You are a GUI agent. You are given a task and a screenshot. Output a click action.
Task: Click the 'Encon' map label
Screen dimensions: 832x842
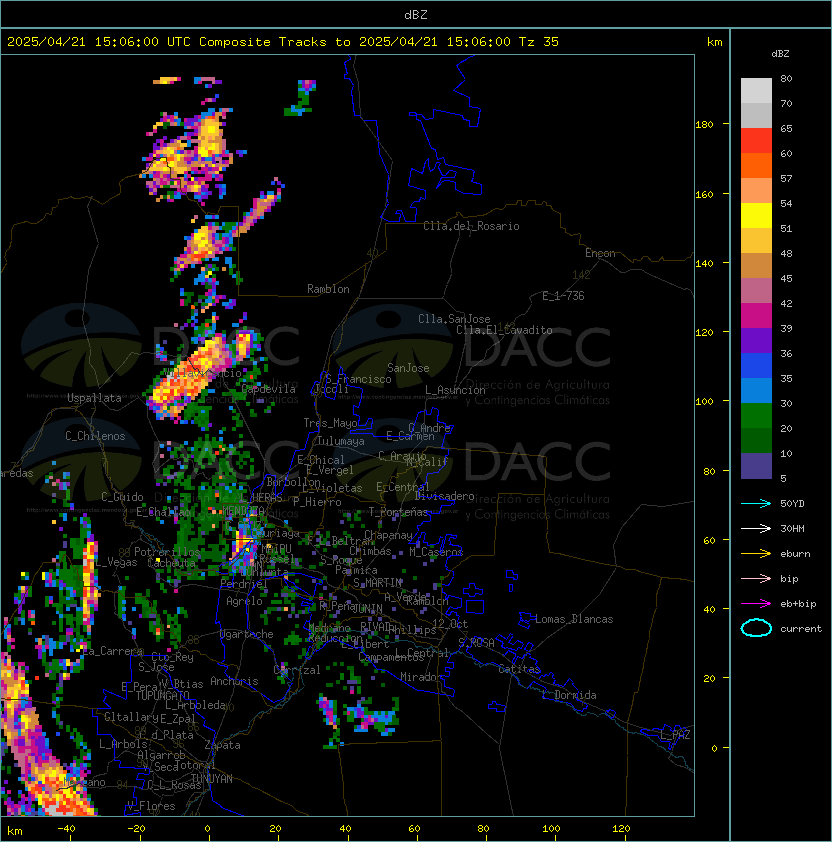[x=600, y=253]
